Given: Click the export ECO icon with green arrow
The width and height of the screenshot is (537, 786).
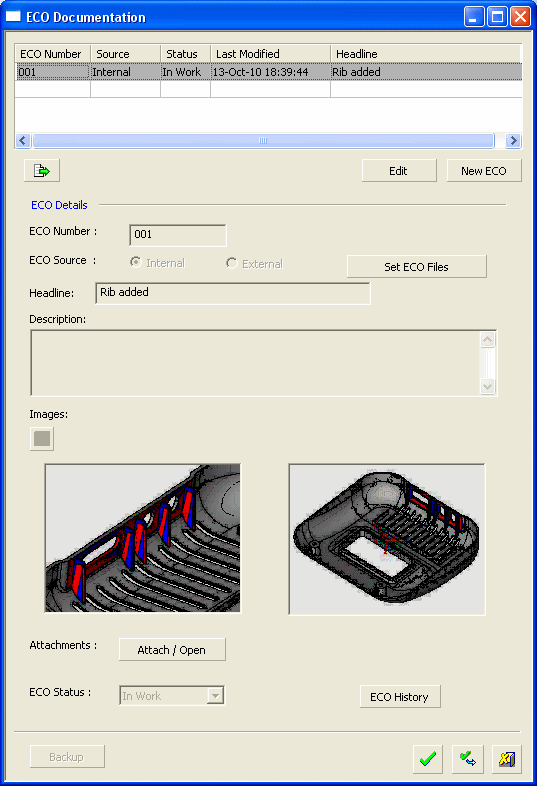Looking at the screenshot, I should 42,171.
